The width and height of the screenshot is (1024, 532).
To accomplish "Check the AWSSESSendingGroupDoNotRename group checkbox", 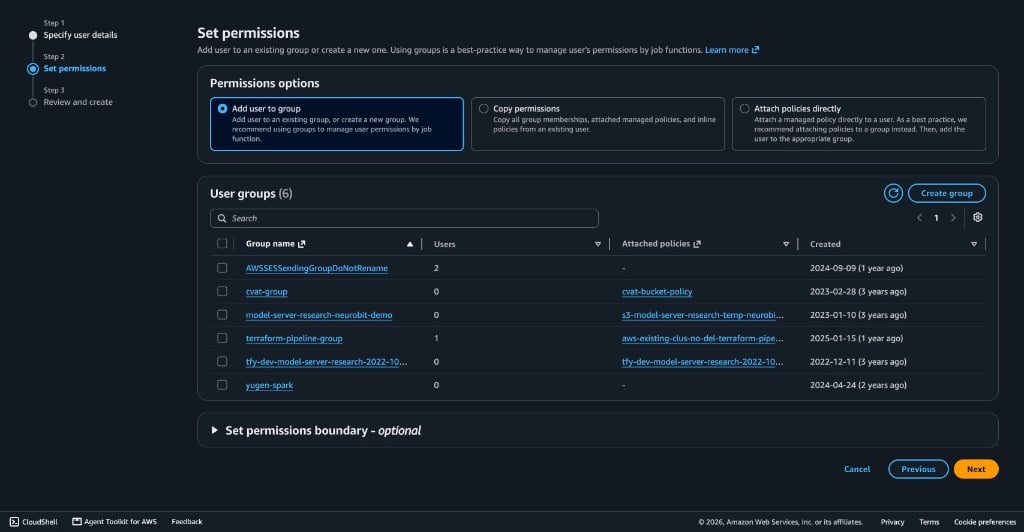I will pos(222,268).
